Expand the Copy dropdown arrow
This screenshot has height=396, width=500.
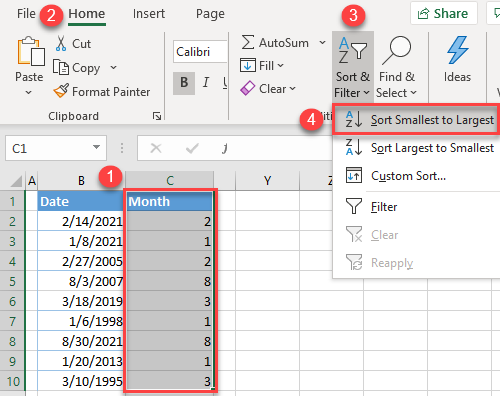click(x=113, y=67)
